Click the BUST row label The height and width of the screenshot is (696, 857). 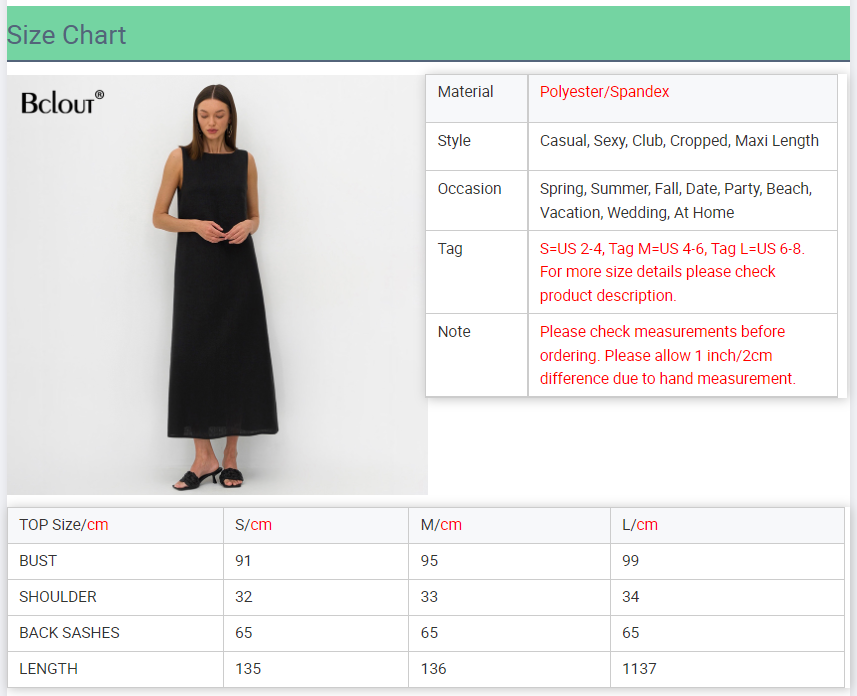pyautogui.click(x=38, y=561)
